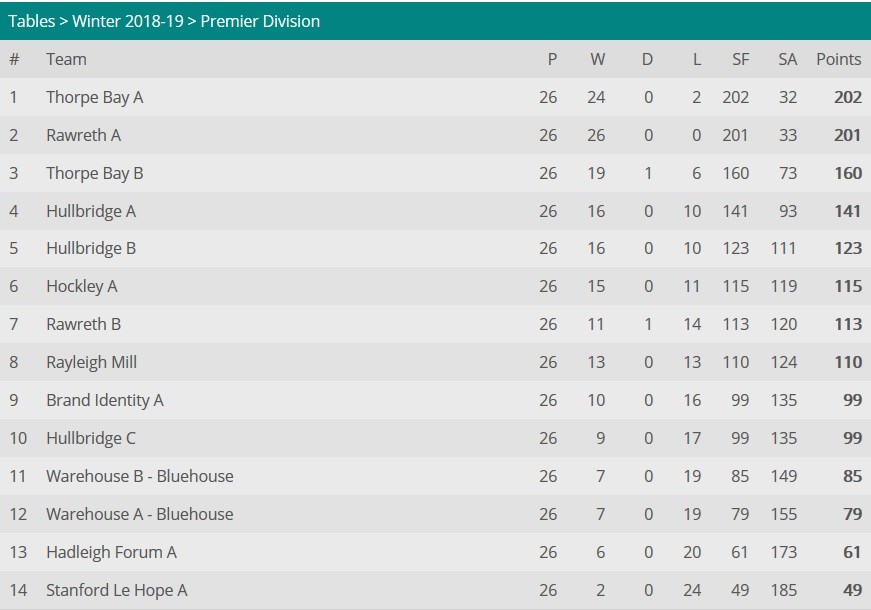
Task: Open Warehouse B - Bluehouse team page
Action: tap(139, 476)
